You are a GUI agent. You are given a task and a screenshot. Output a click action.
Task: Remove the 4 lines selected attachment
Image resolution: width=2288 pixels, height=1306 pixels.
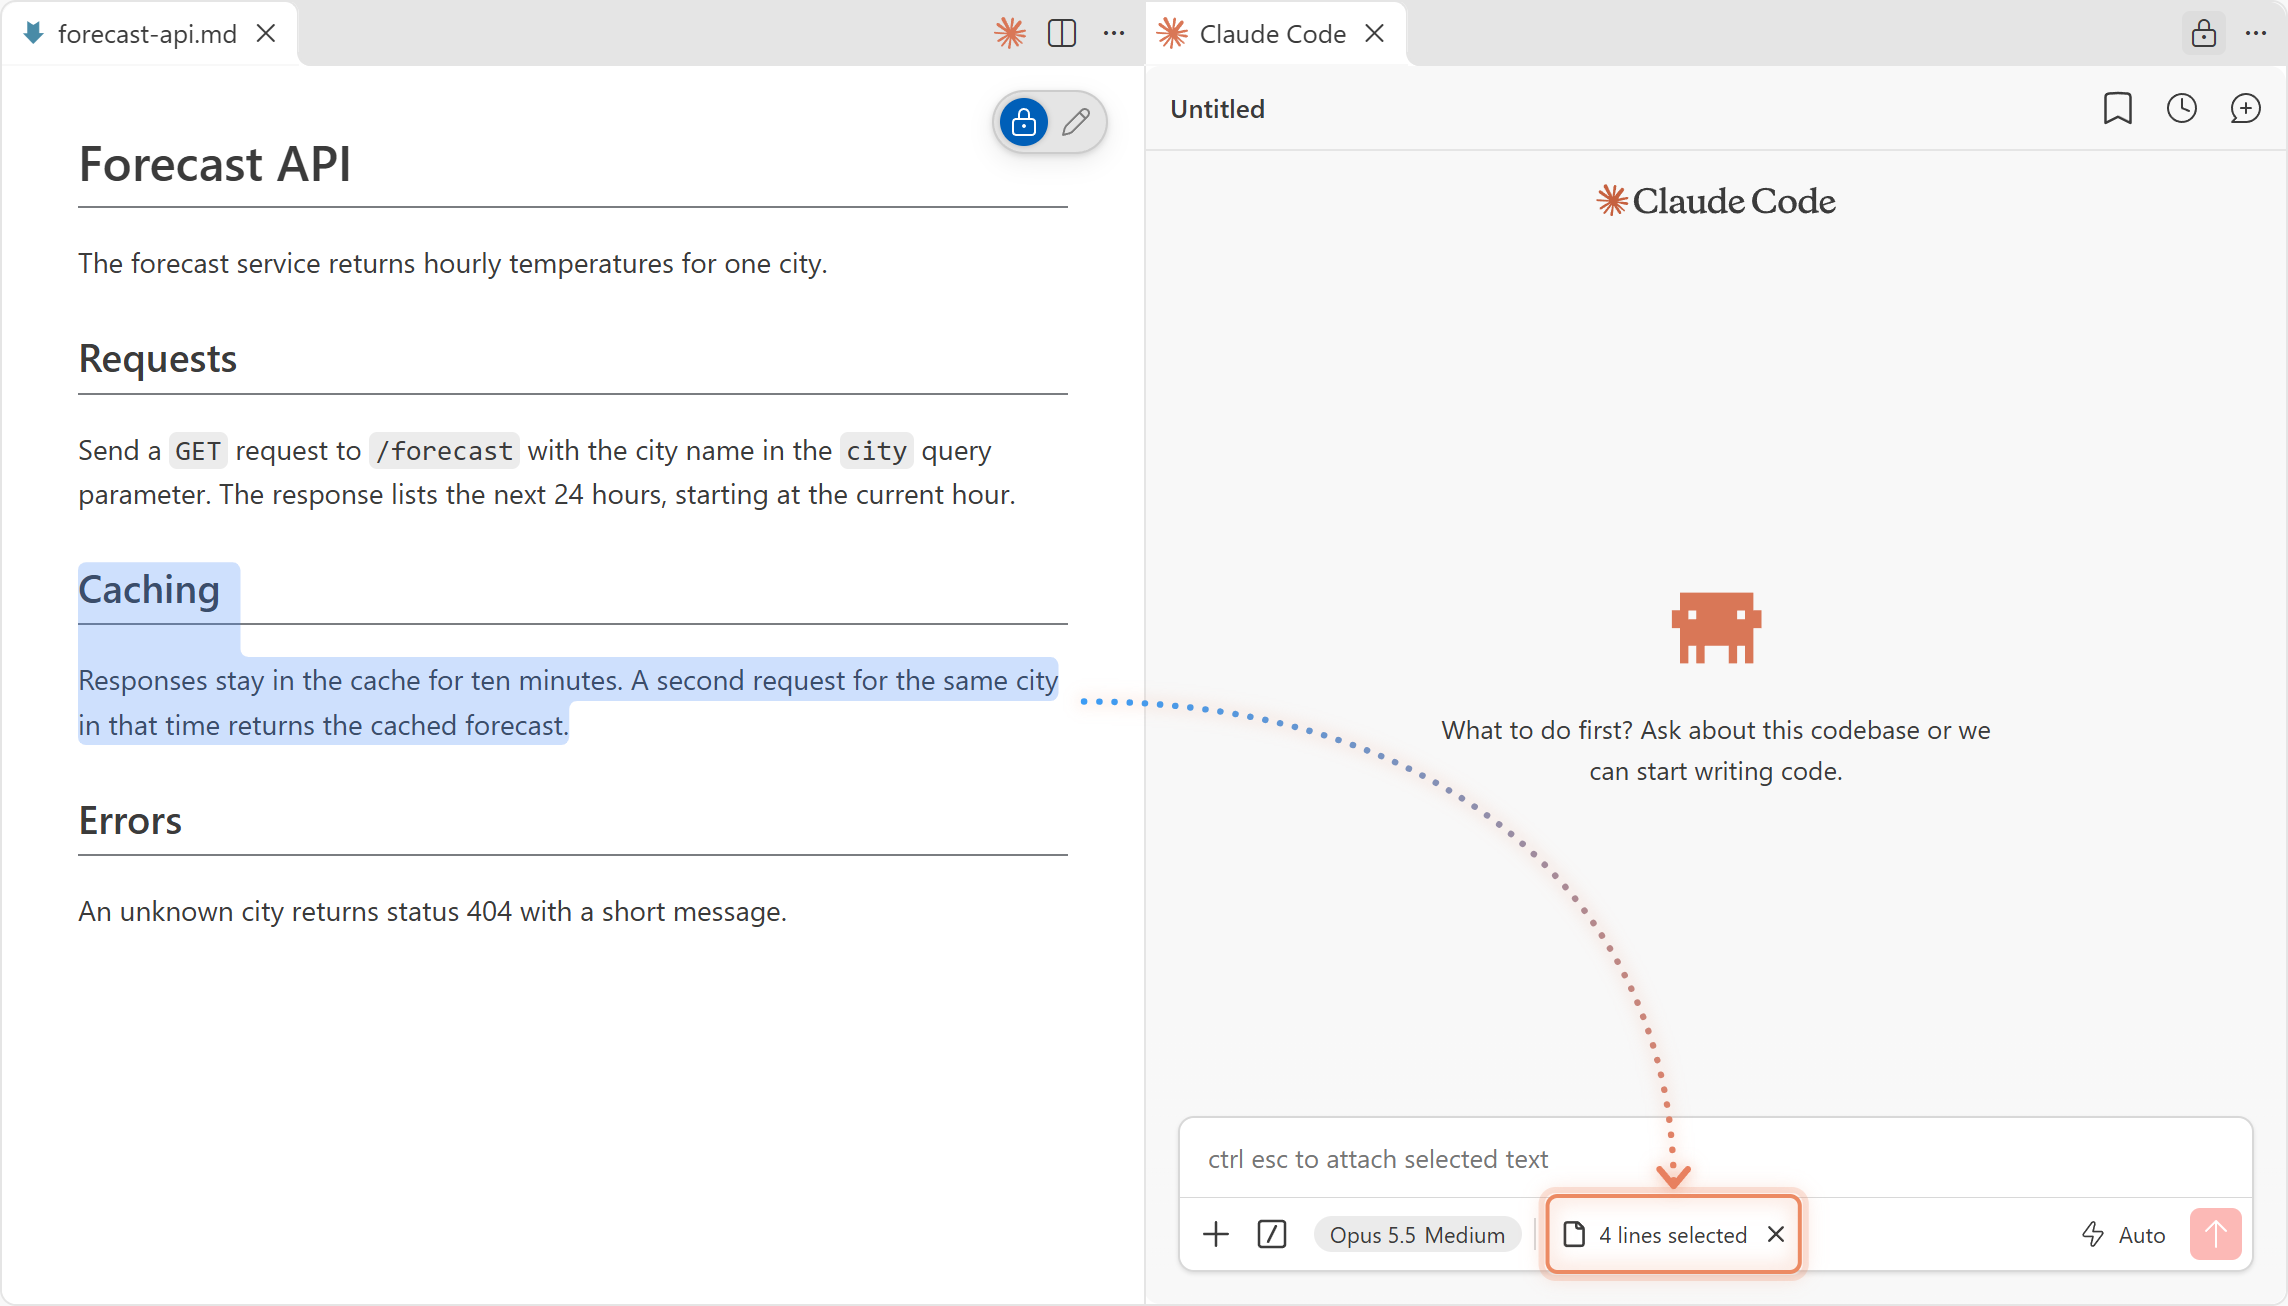(1776, 1234)
